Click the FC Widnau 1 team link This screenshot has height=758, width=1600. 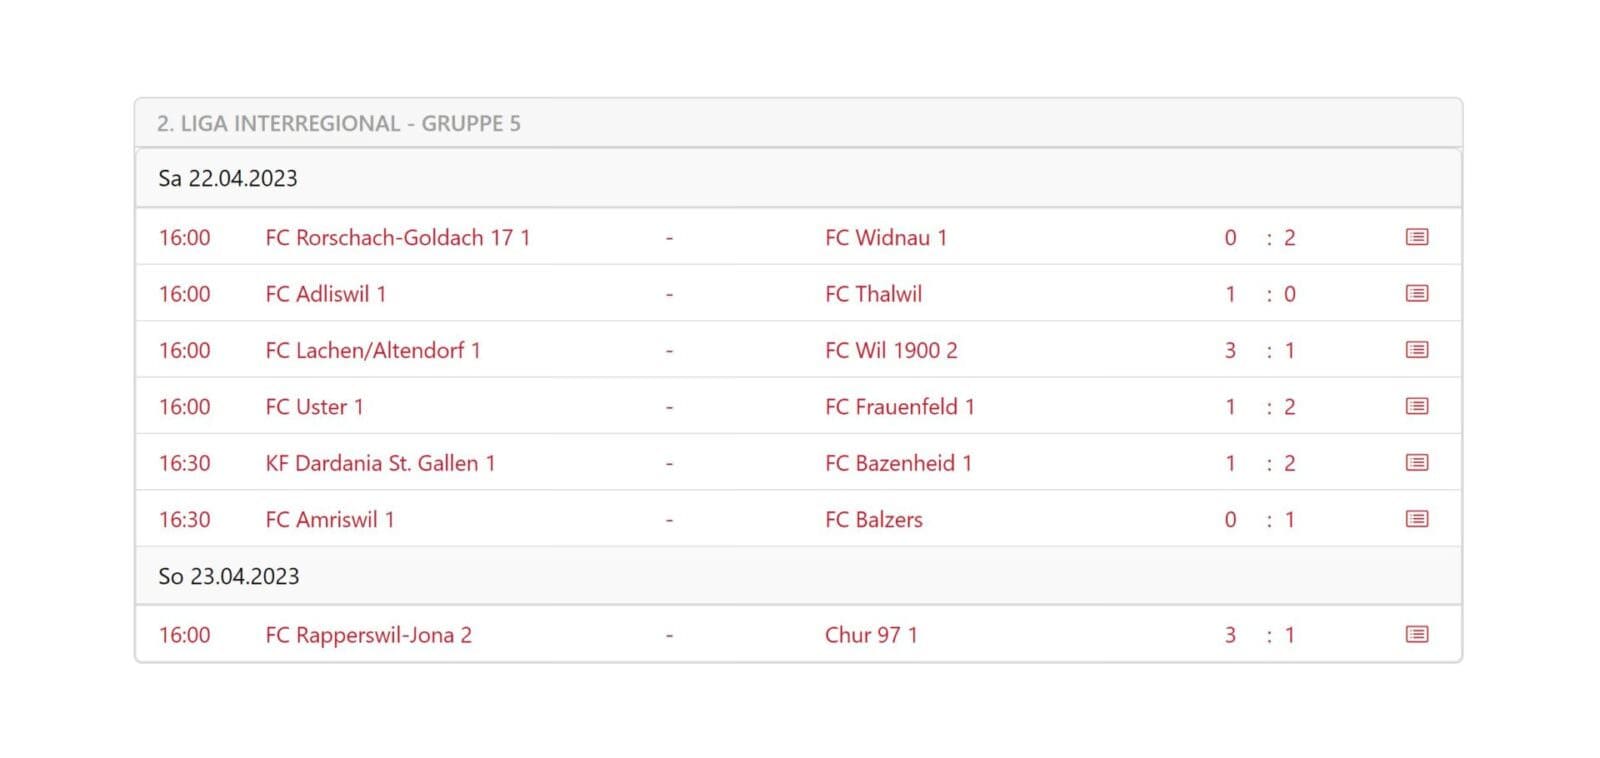click(x=885, y=238)
